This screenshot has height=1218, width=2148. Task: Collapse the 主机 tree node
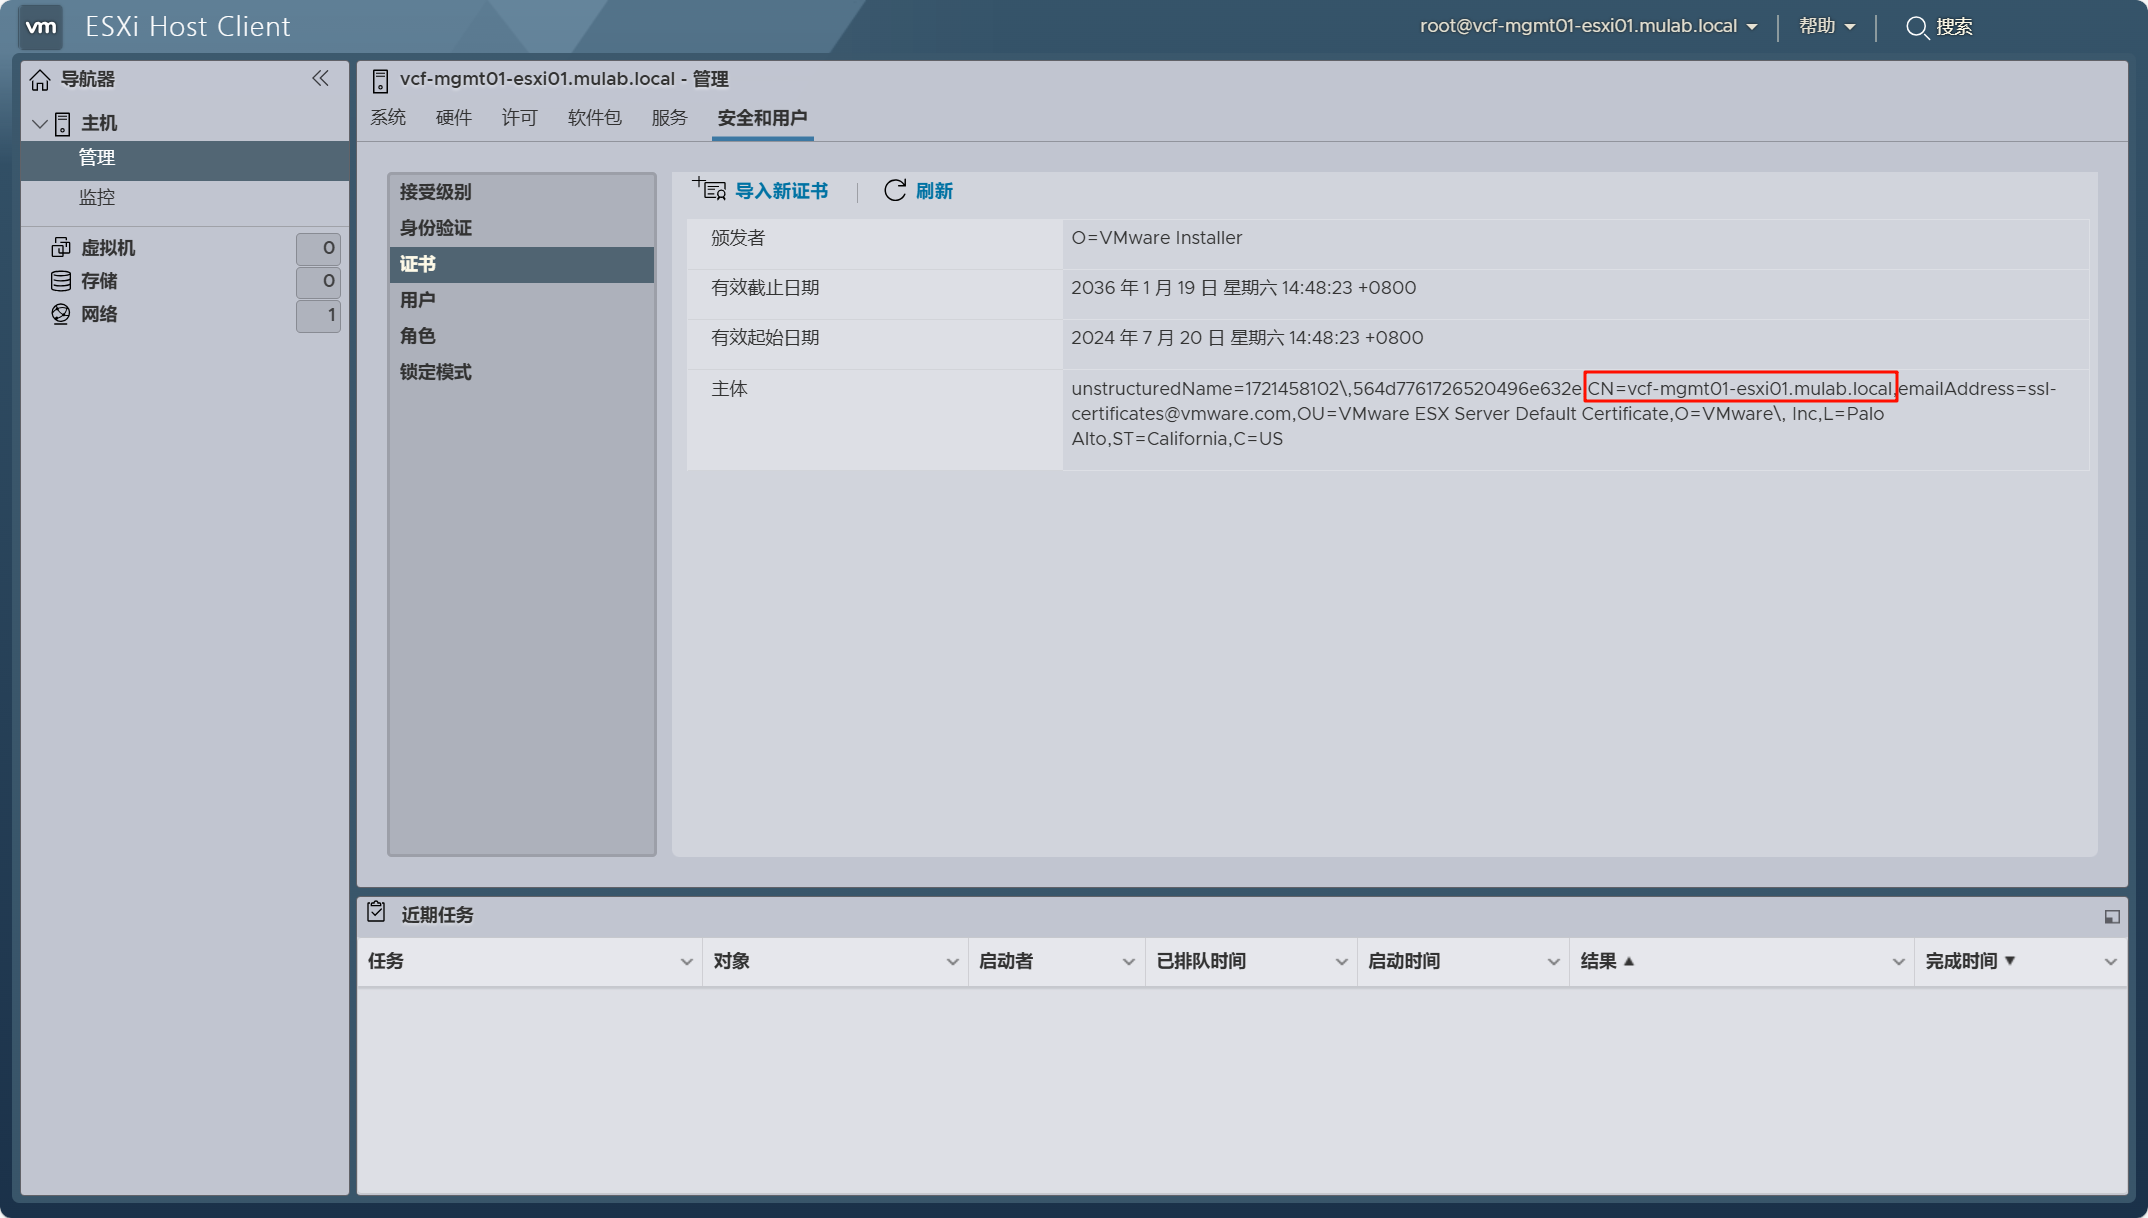pos(40,124)
